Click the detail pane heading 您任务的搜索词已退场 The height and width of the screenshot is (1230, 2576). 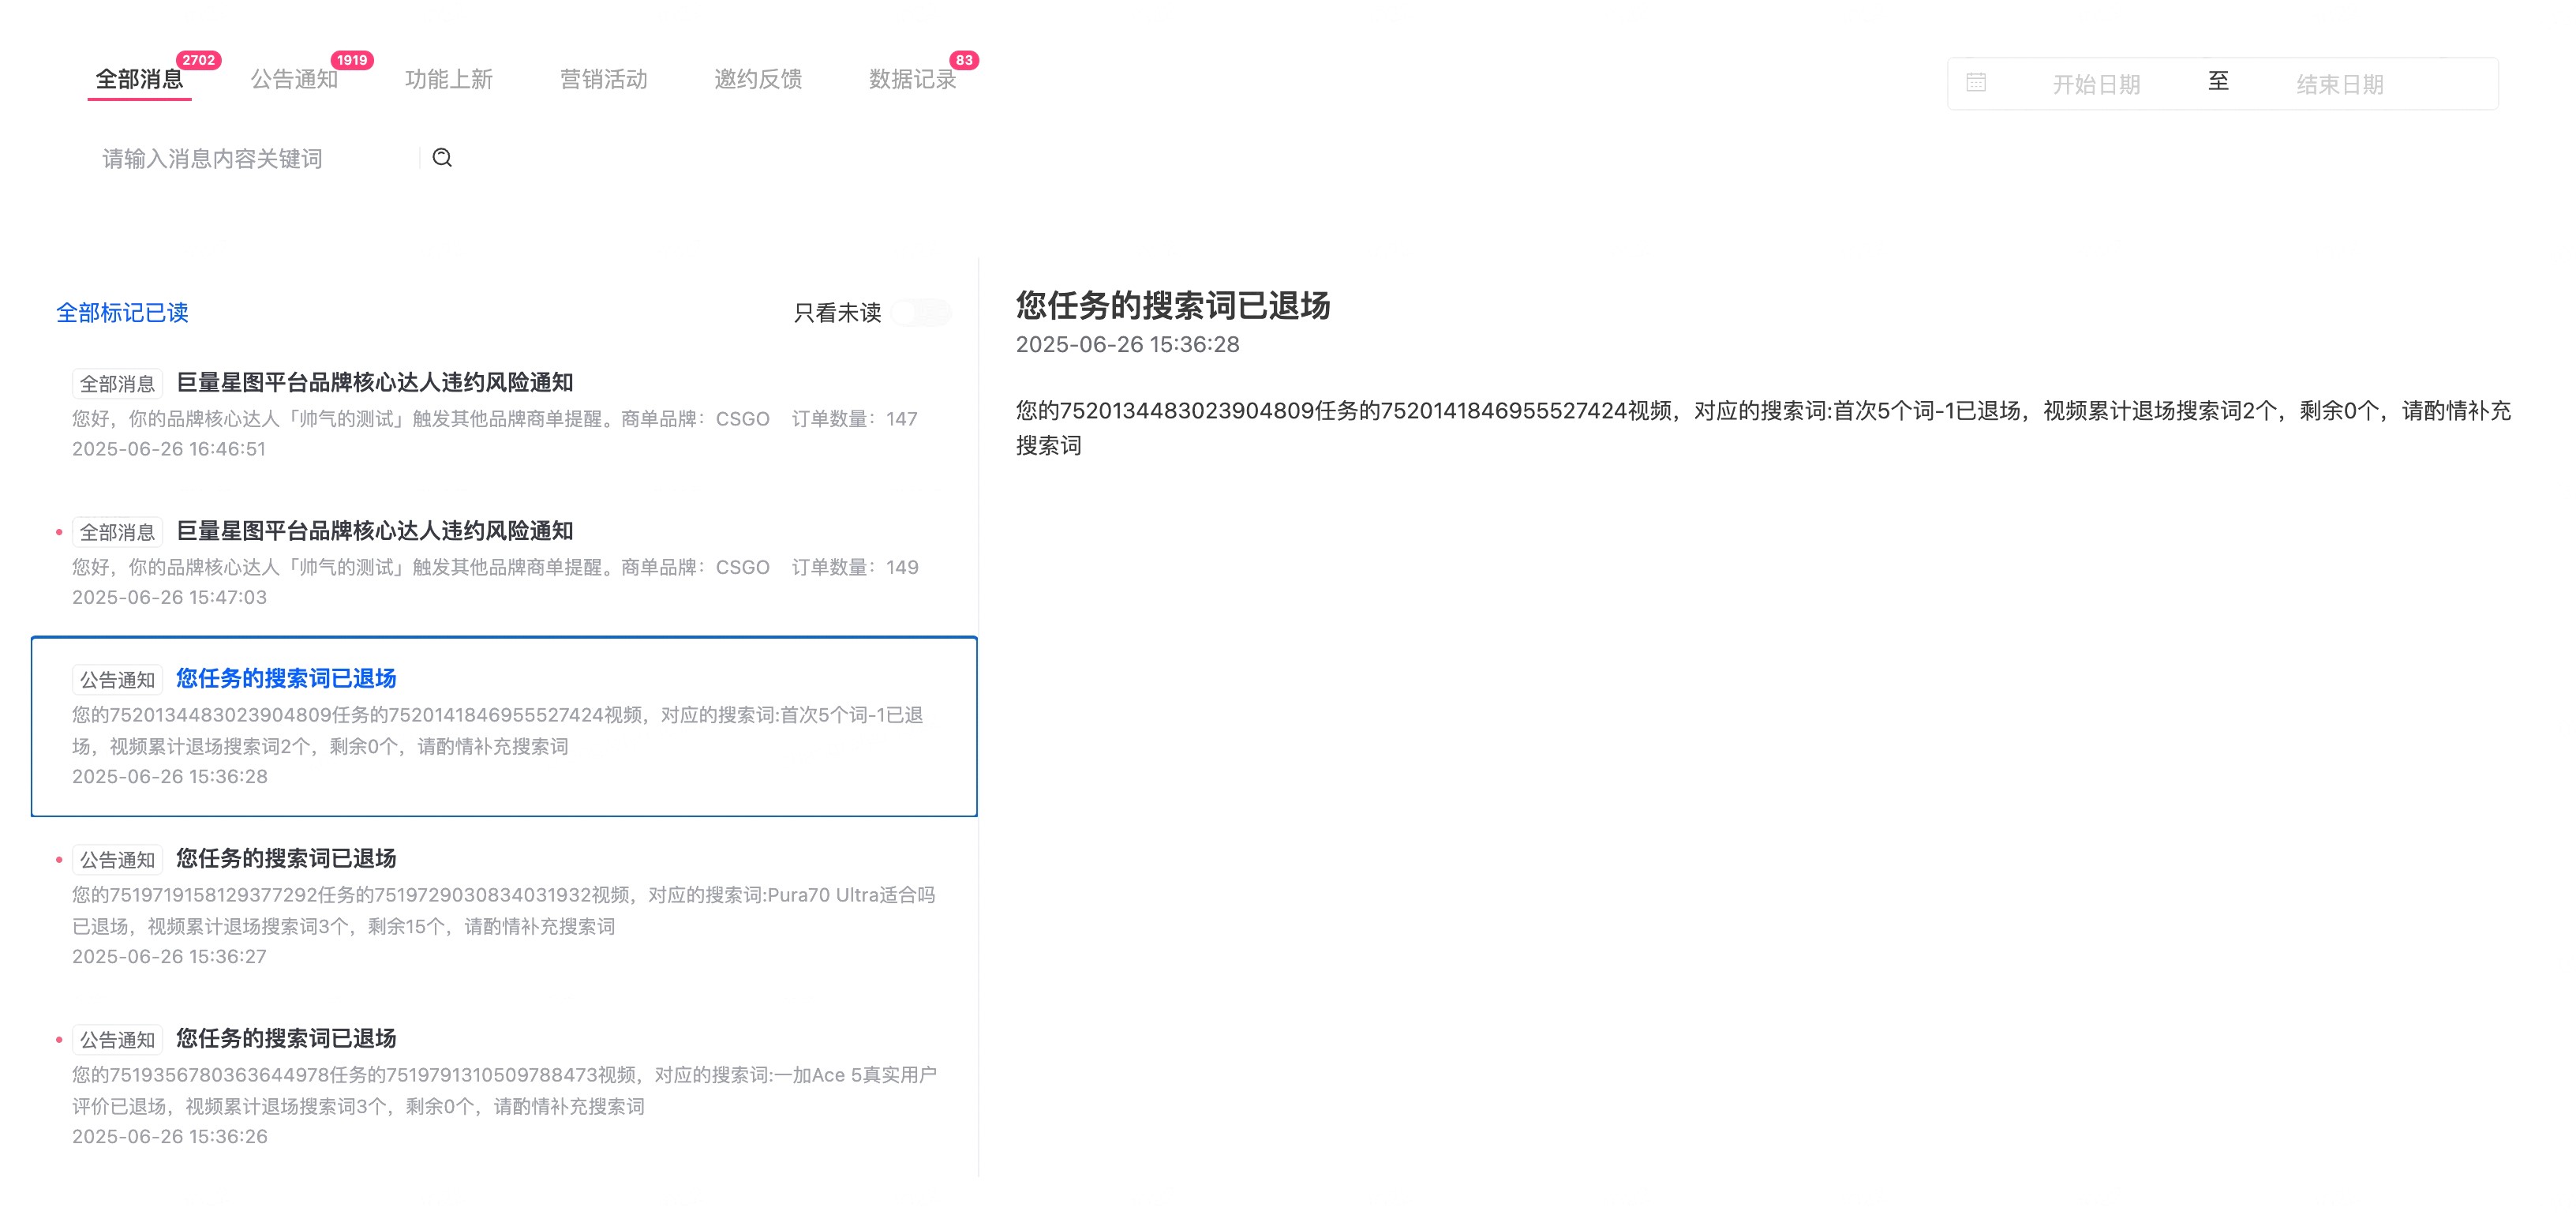click(x=1173, y=306)
